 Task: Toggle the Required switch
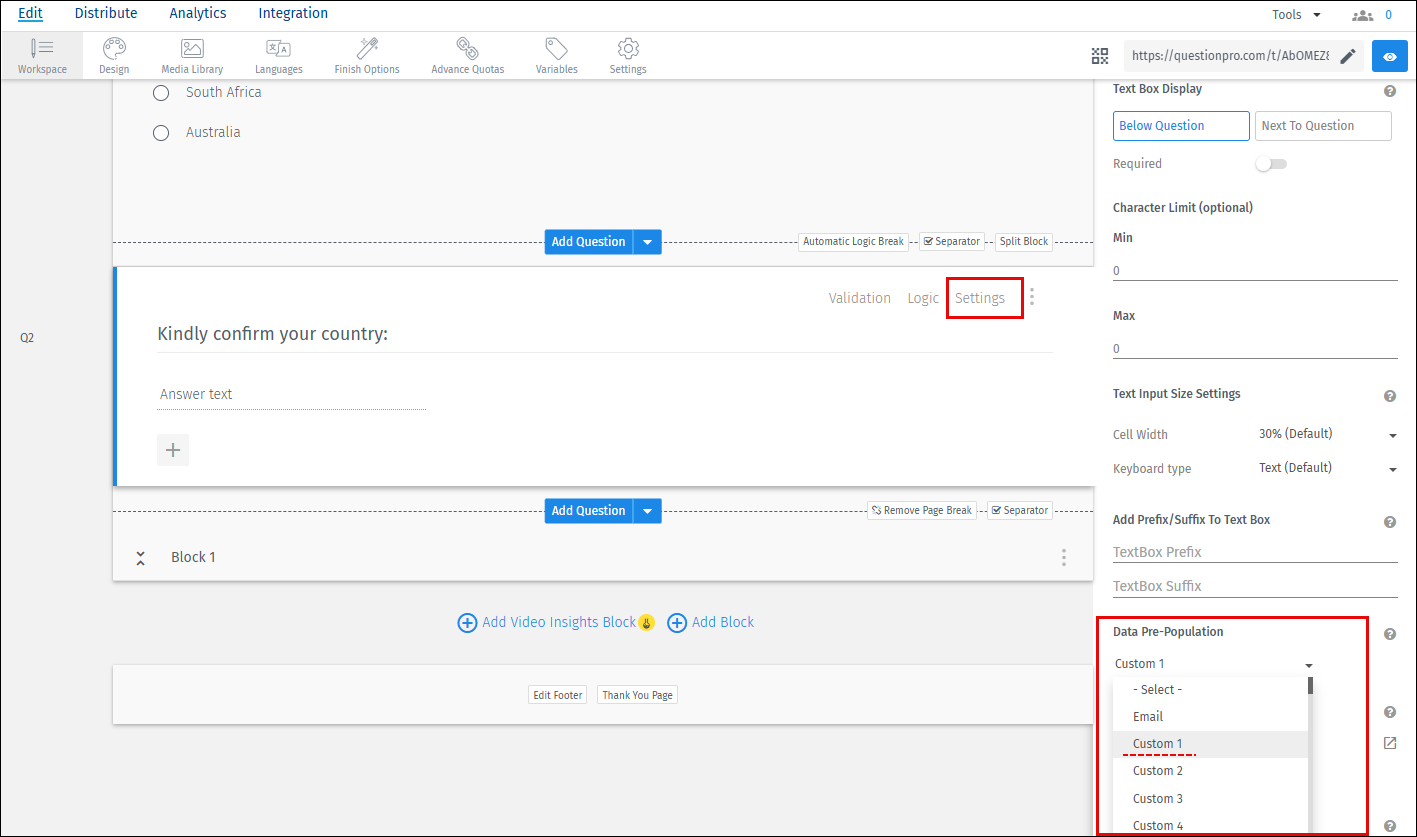(1270, 163)
